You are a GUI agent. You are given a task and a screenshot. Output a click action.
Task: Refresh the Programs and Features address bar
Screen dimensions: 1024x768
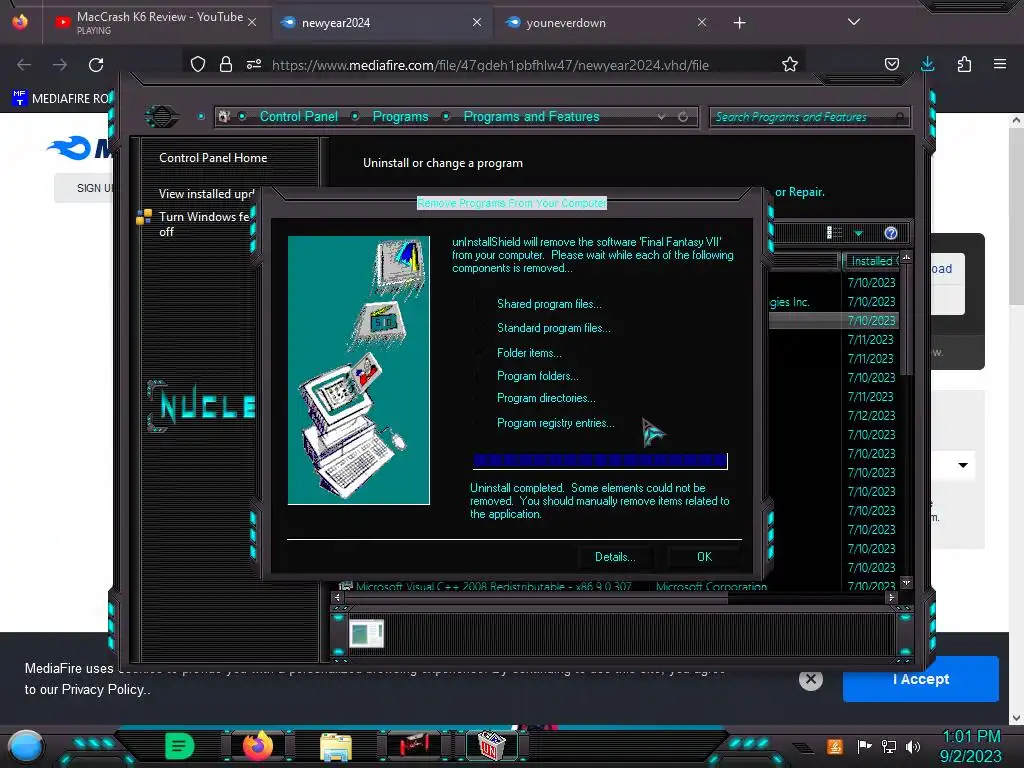pos(683,117)
